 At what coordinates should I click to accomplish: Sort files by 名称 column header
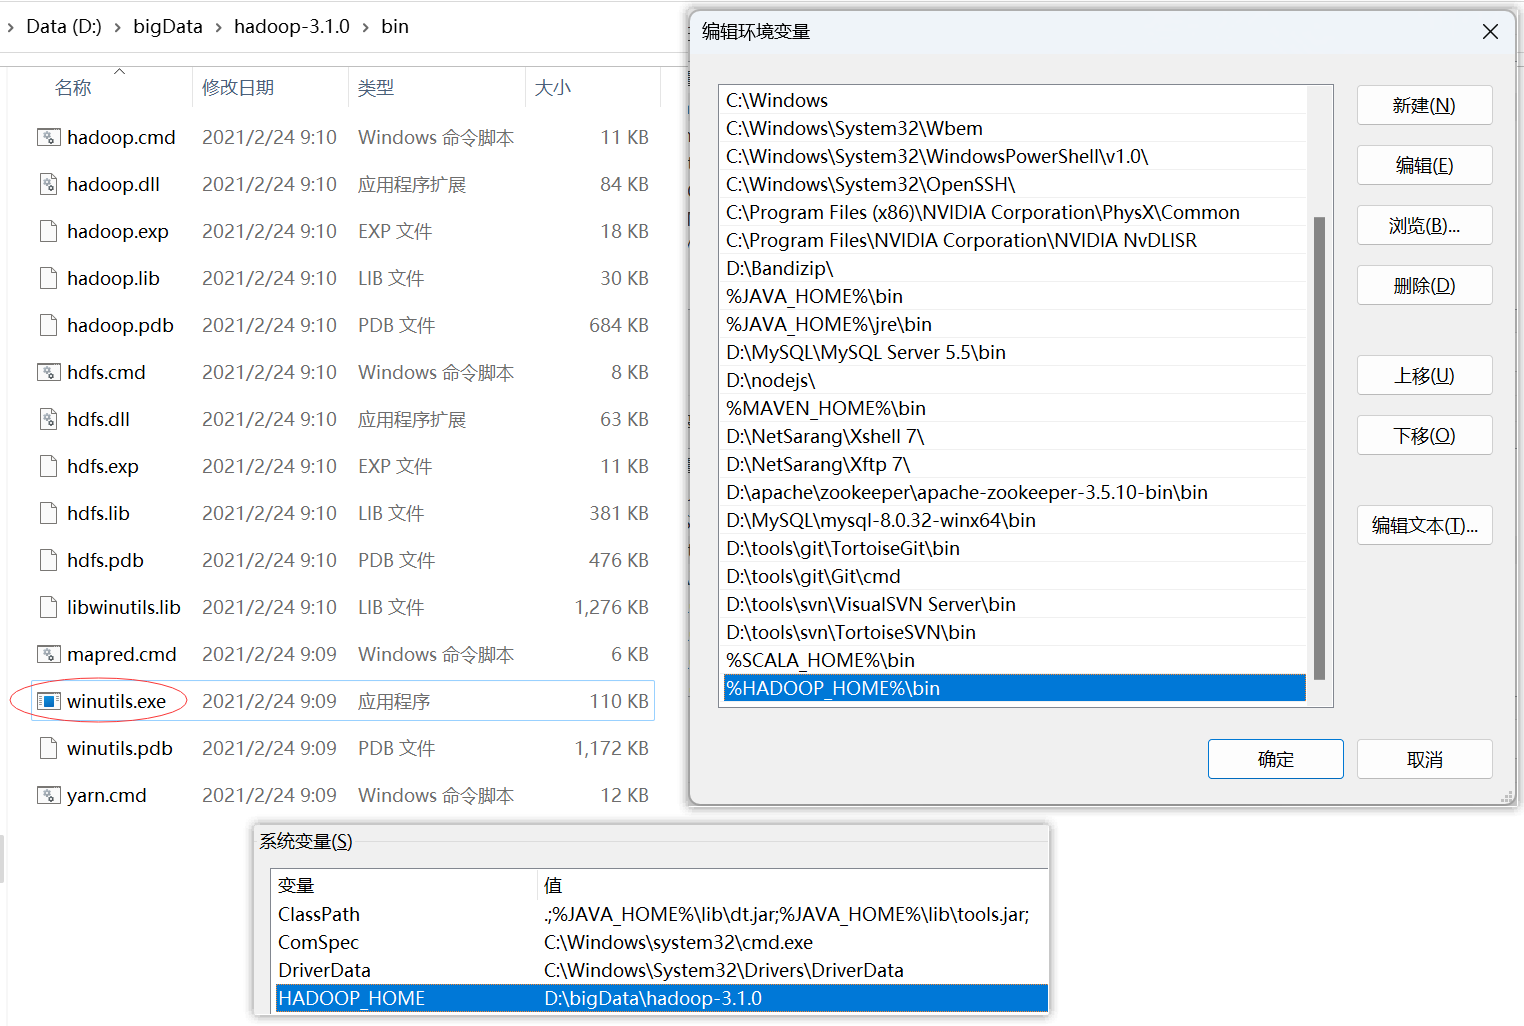73,88
